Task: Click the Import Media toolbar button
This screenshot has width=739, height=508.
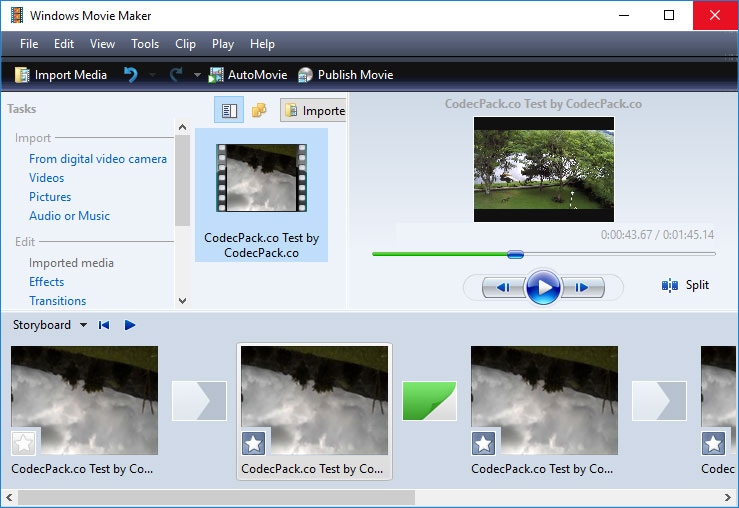Action: click(x=61, y=75)
